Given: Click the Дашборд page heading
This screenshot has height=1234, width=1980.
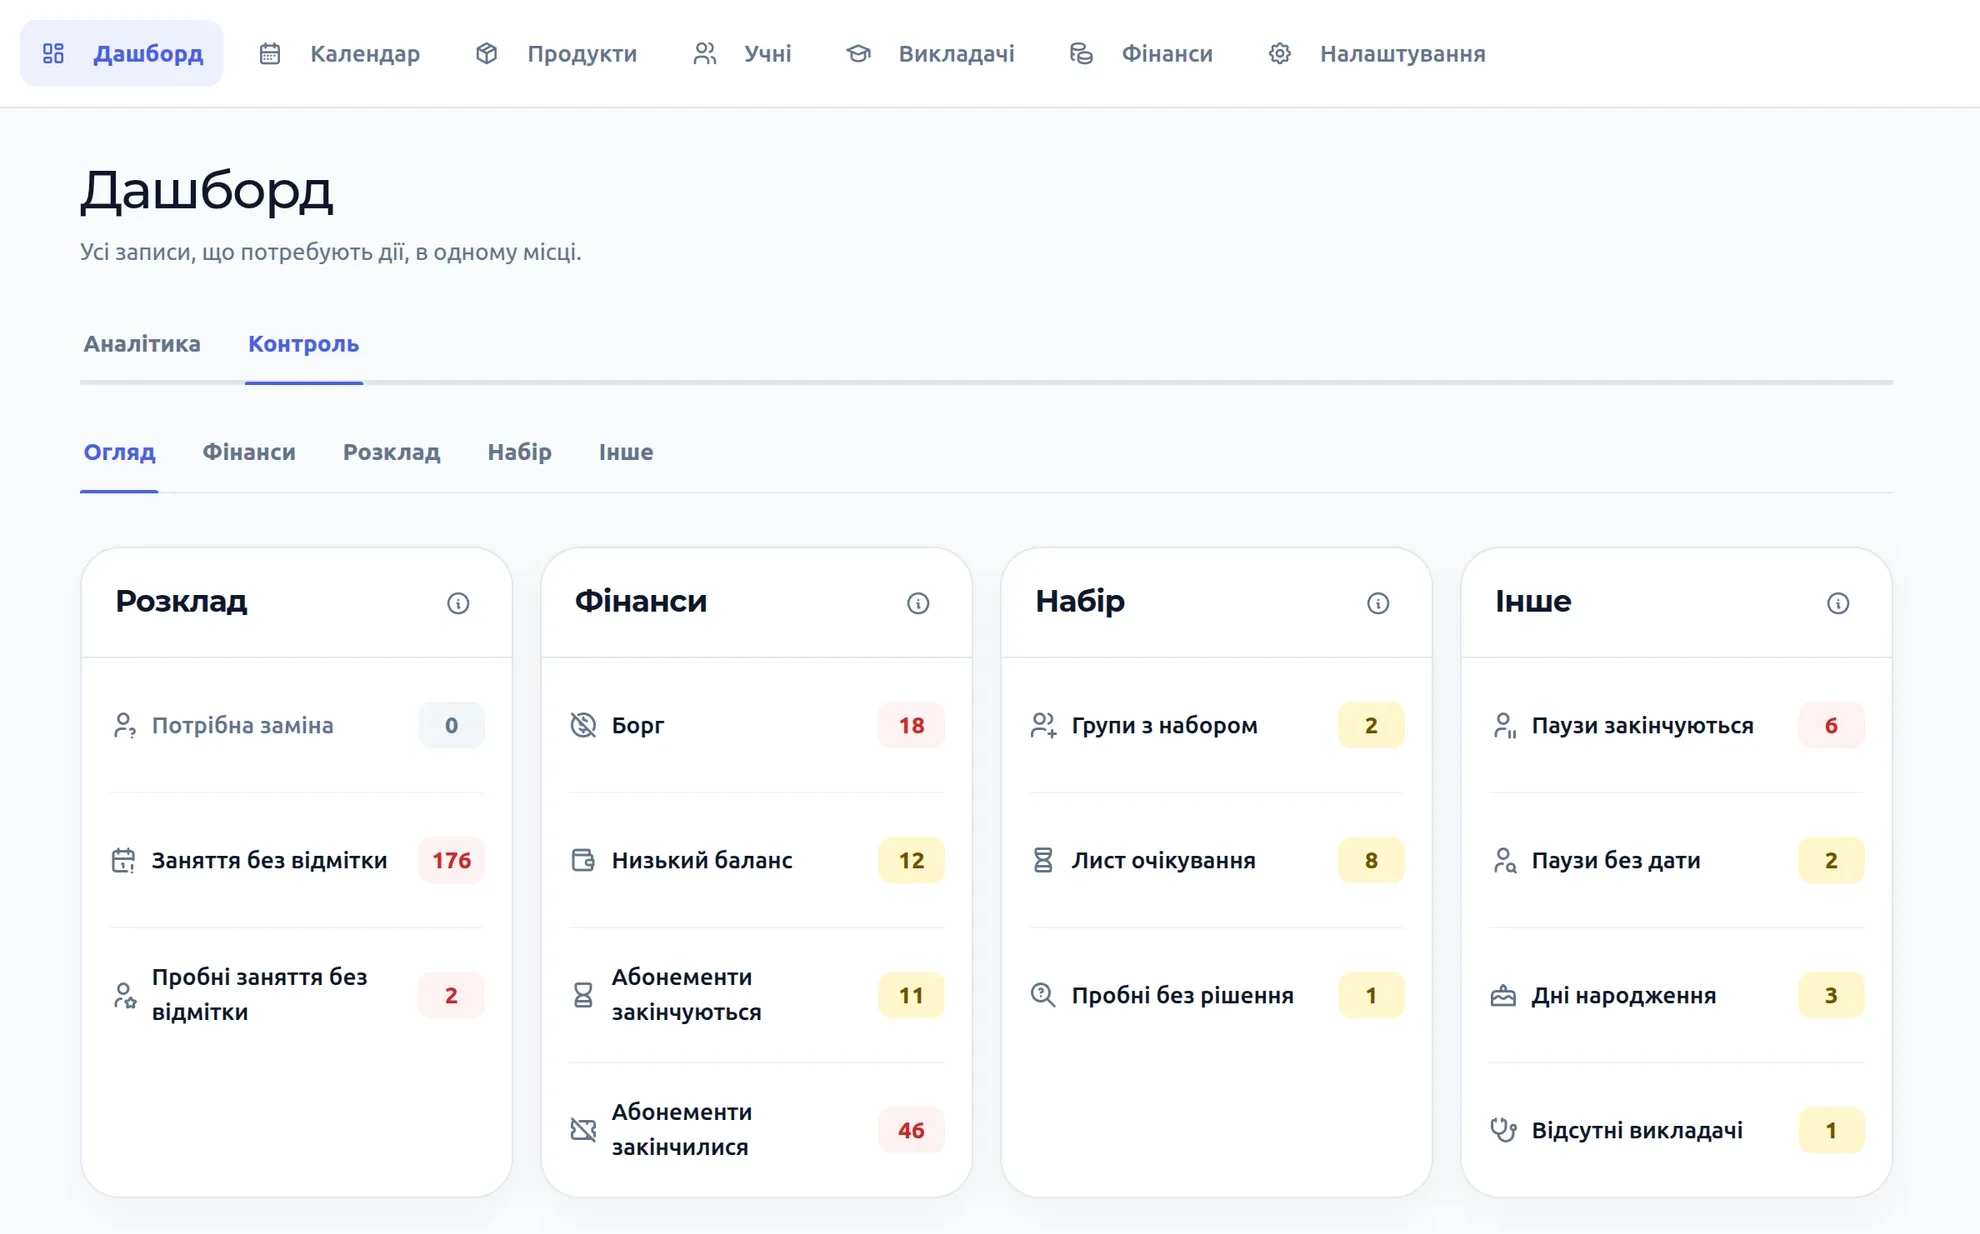Looking at the screenshot, I should (x=206, y=190).
